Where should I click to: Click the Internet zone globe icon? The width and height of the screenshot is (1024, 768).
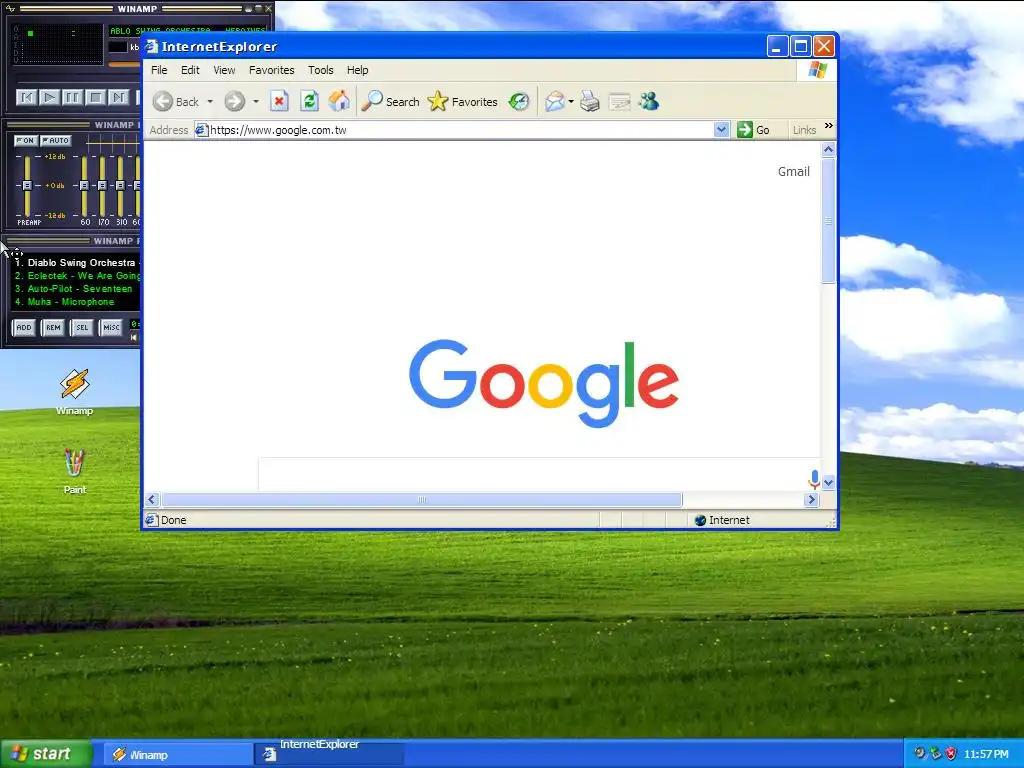(x=700, y=520)
